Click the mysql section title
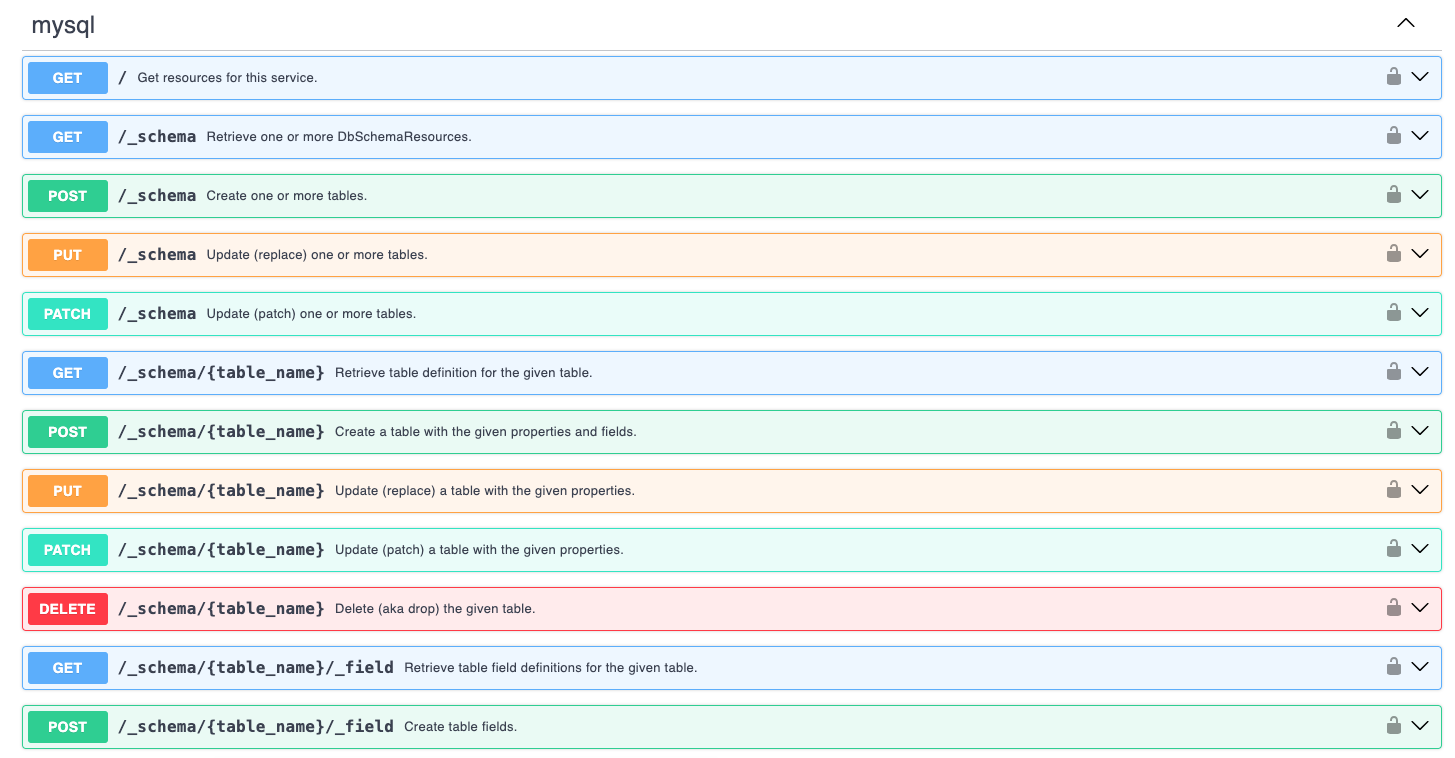Image resolution: width=1455 pixels, height=758 pixels. point(64,24)
